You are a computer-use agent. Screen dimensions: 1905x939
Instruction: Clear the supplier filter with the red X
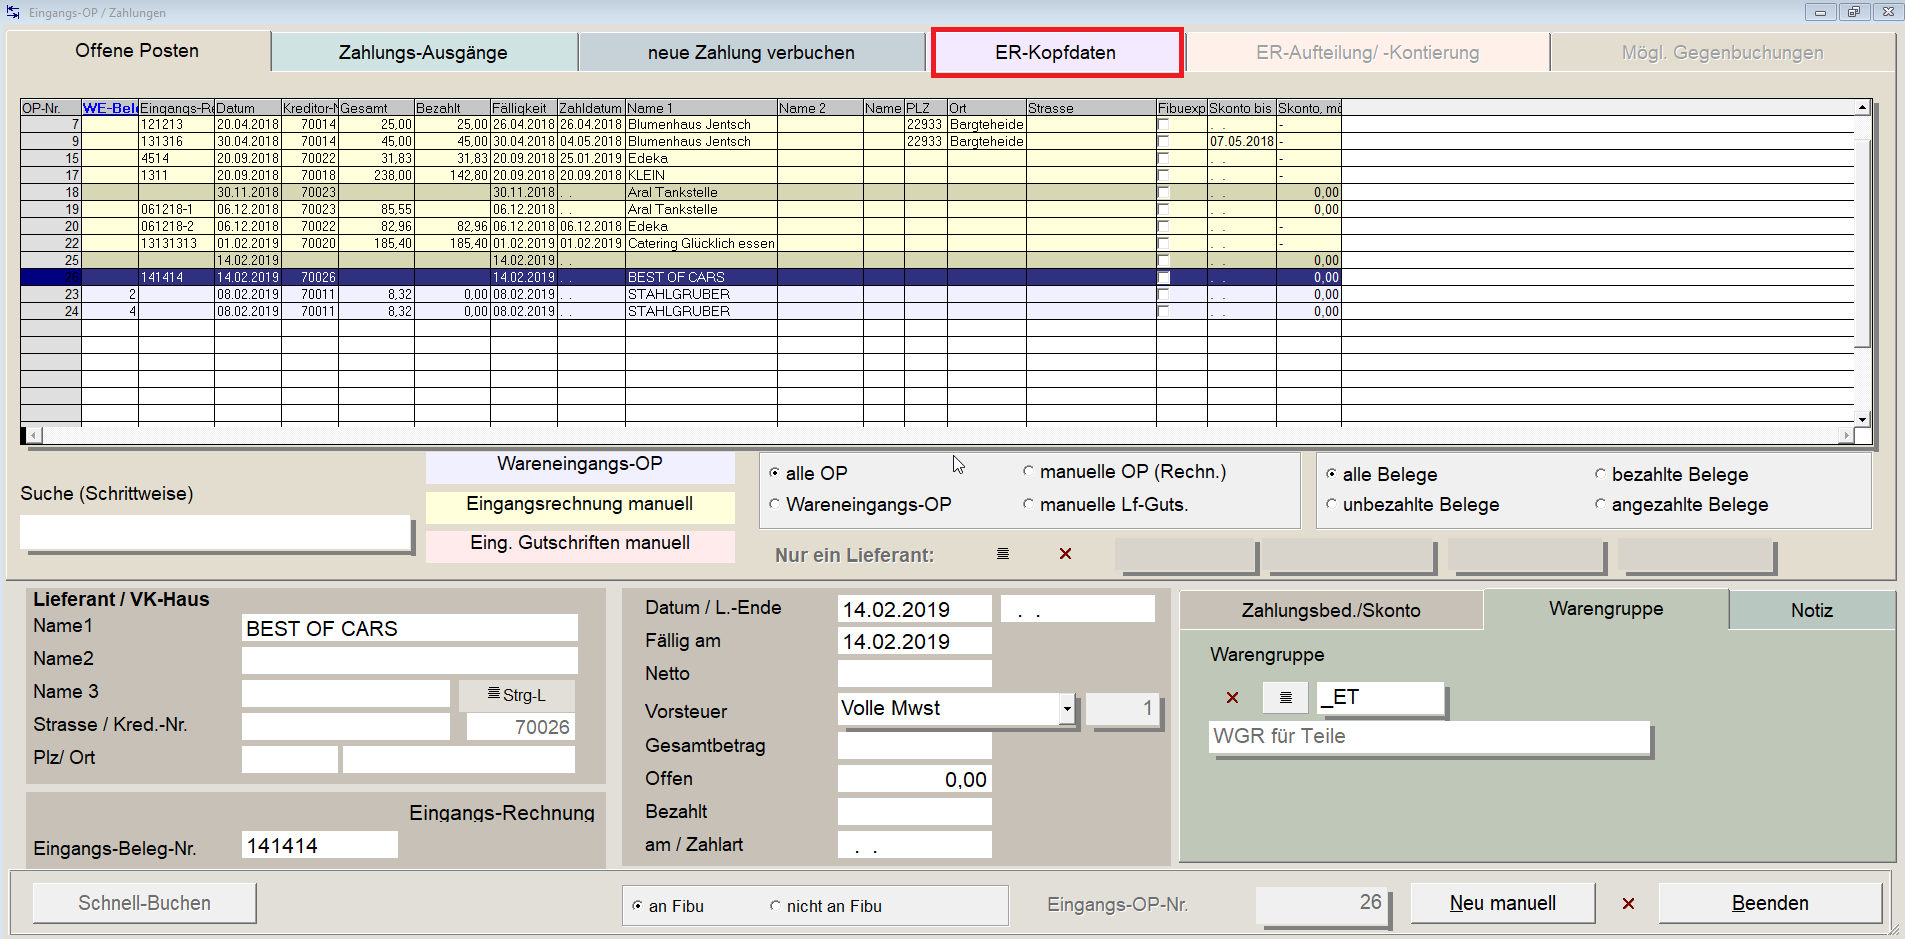(x=1065, y=554)
